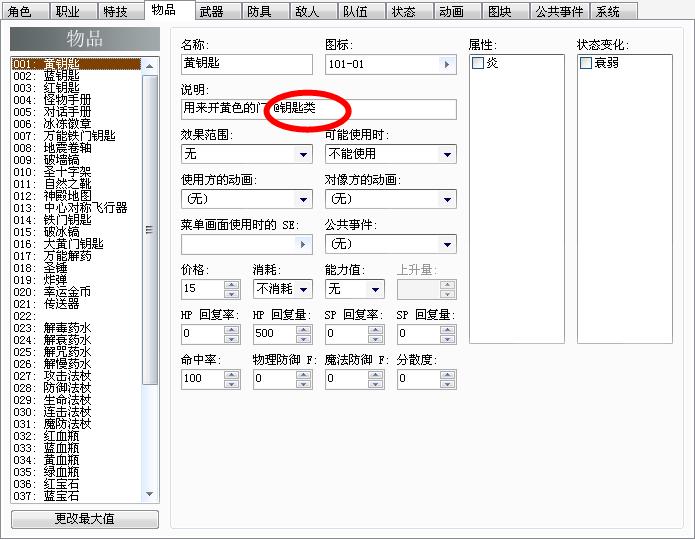Increase 分散度 with up arrow
Screen dimensions: 695x540
tap(448, 375)
